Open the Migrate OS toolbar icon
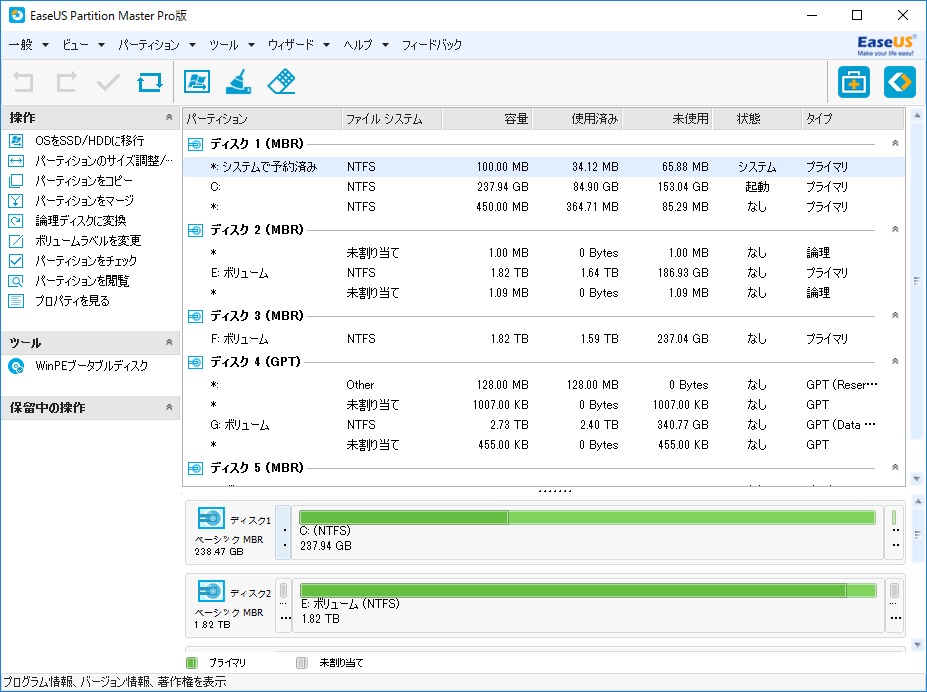The image size is (927, 692). [197, 82]
